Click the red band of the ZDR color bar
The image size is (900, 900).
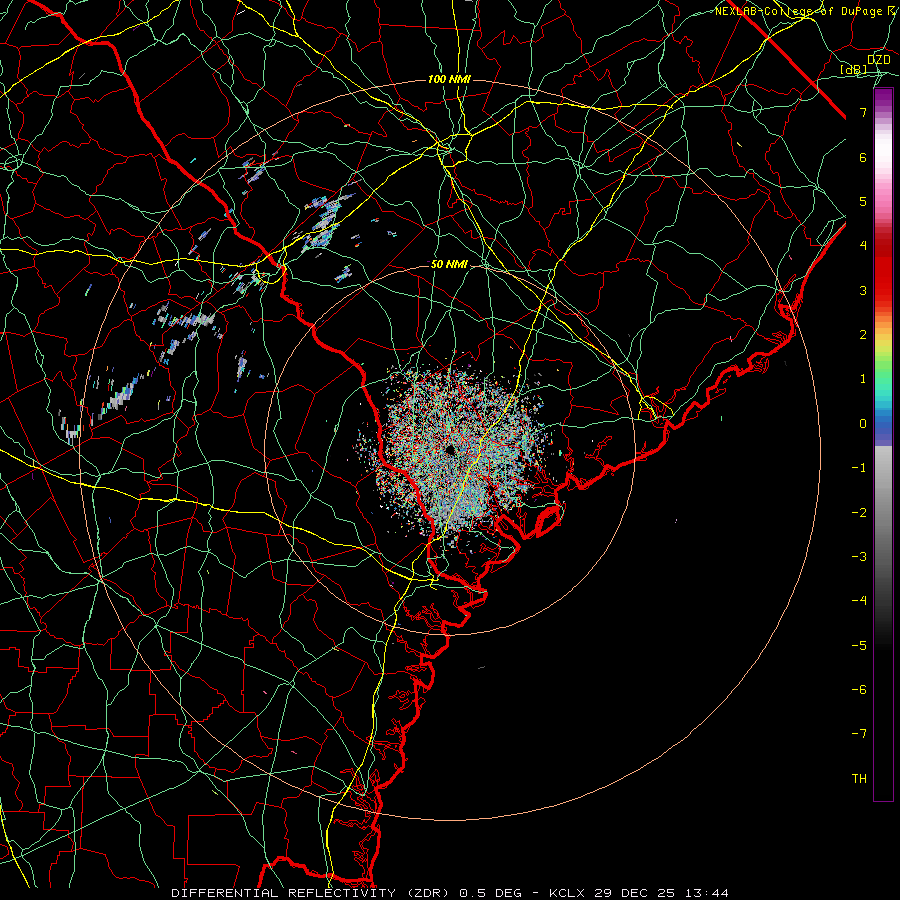tap(883, 270)
